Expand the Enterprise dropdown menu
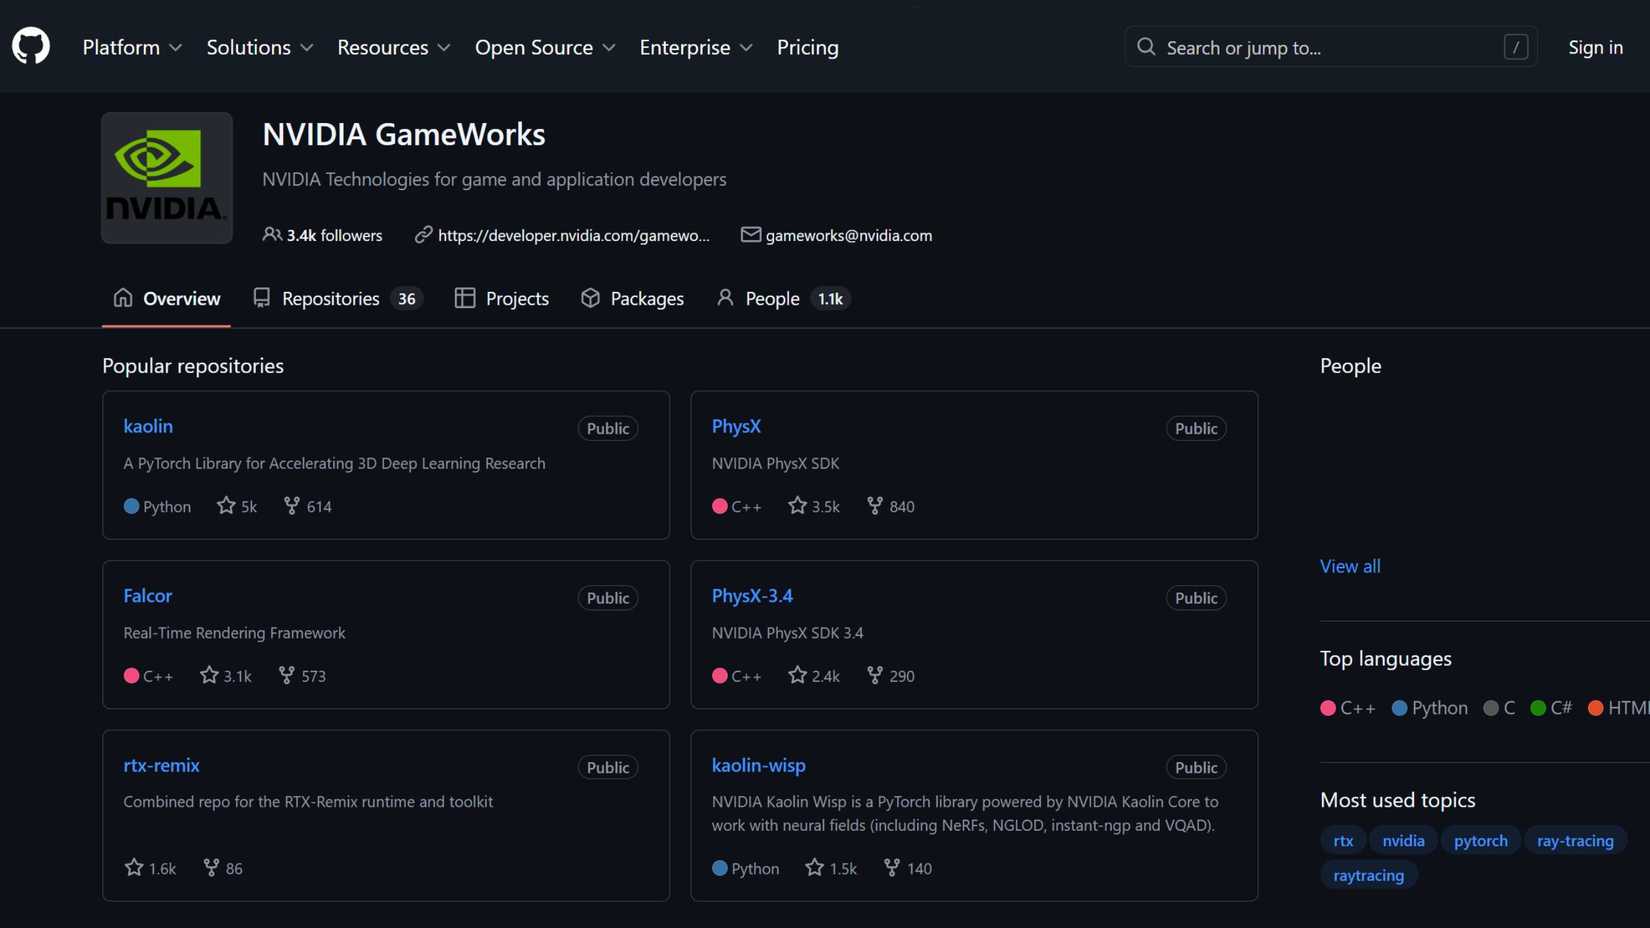 pos(696,47)
